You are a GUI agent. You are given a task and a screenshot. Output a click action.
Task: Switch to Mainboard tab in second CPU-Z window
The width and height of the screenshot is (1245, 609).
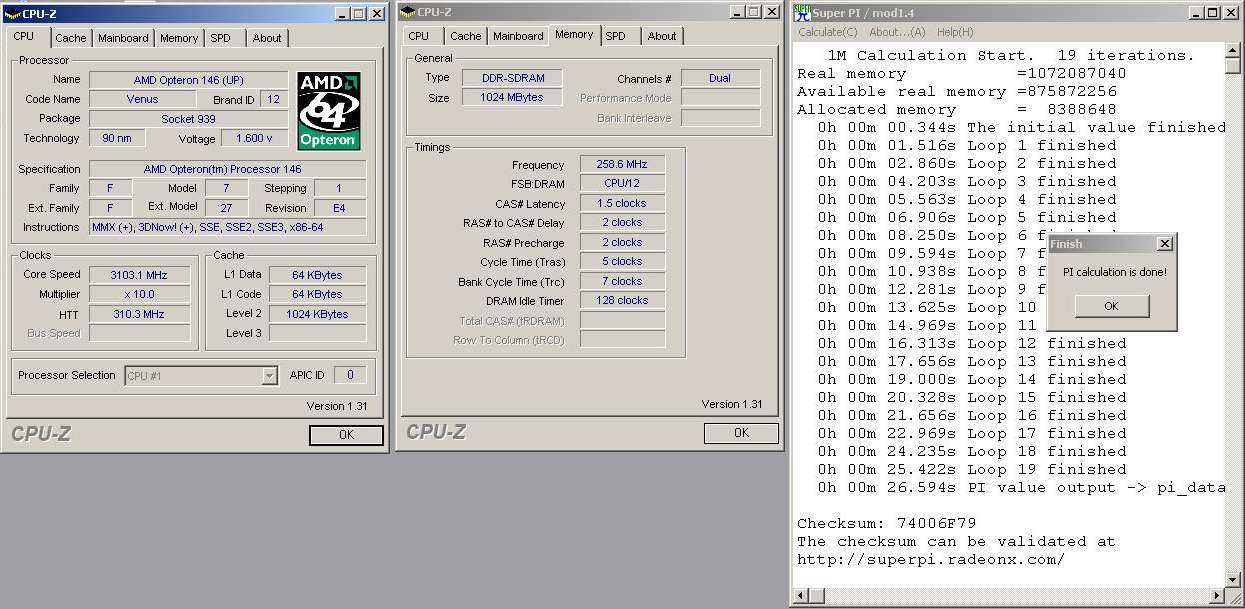coord(518,36)
